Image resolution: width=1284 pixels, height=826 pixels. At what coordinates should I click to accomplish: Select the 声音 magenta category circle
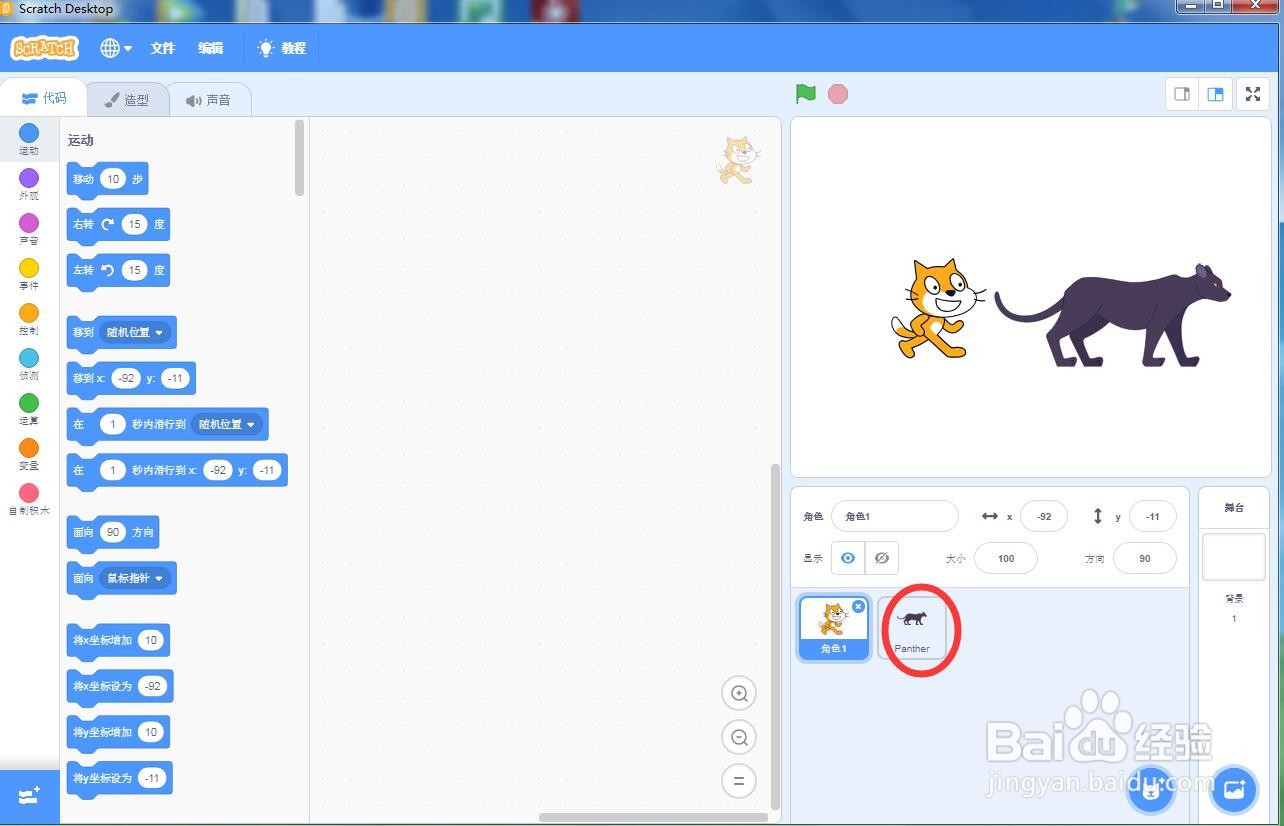click(29, 223)
